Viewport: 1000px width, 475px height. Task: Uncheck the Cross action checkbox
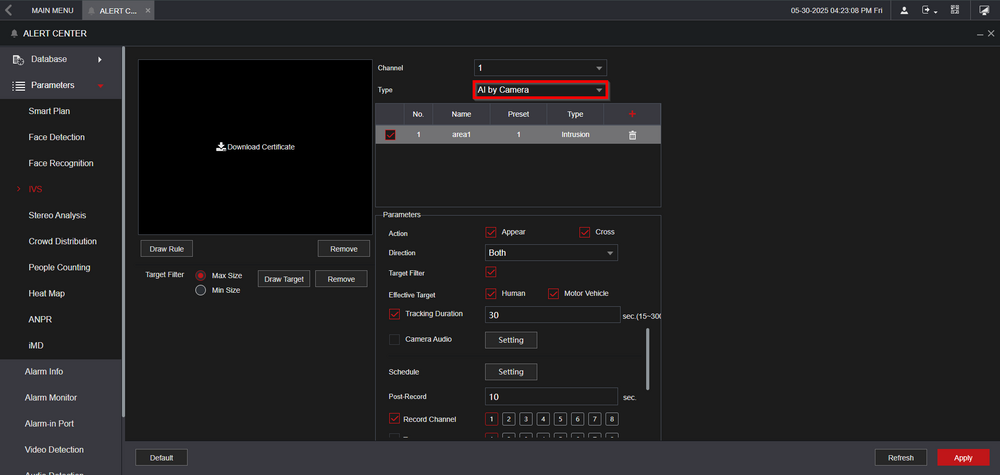click(585, 232)
